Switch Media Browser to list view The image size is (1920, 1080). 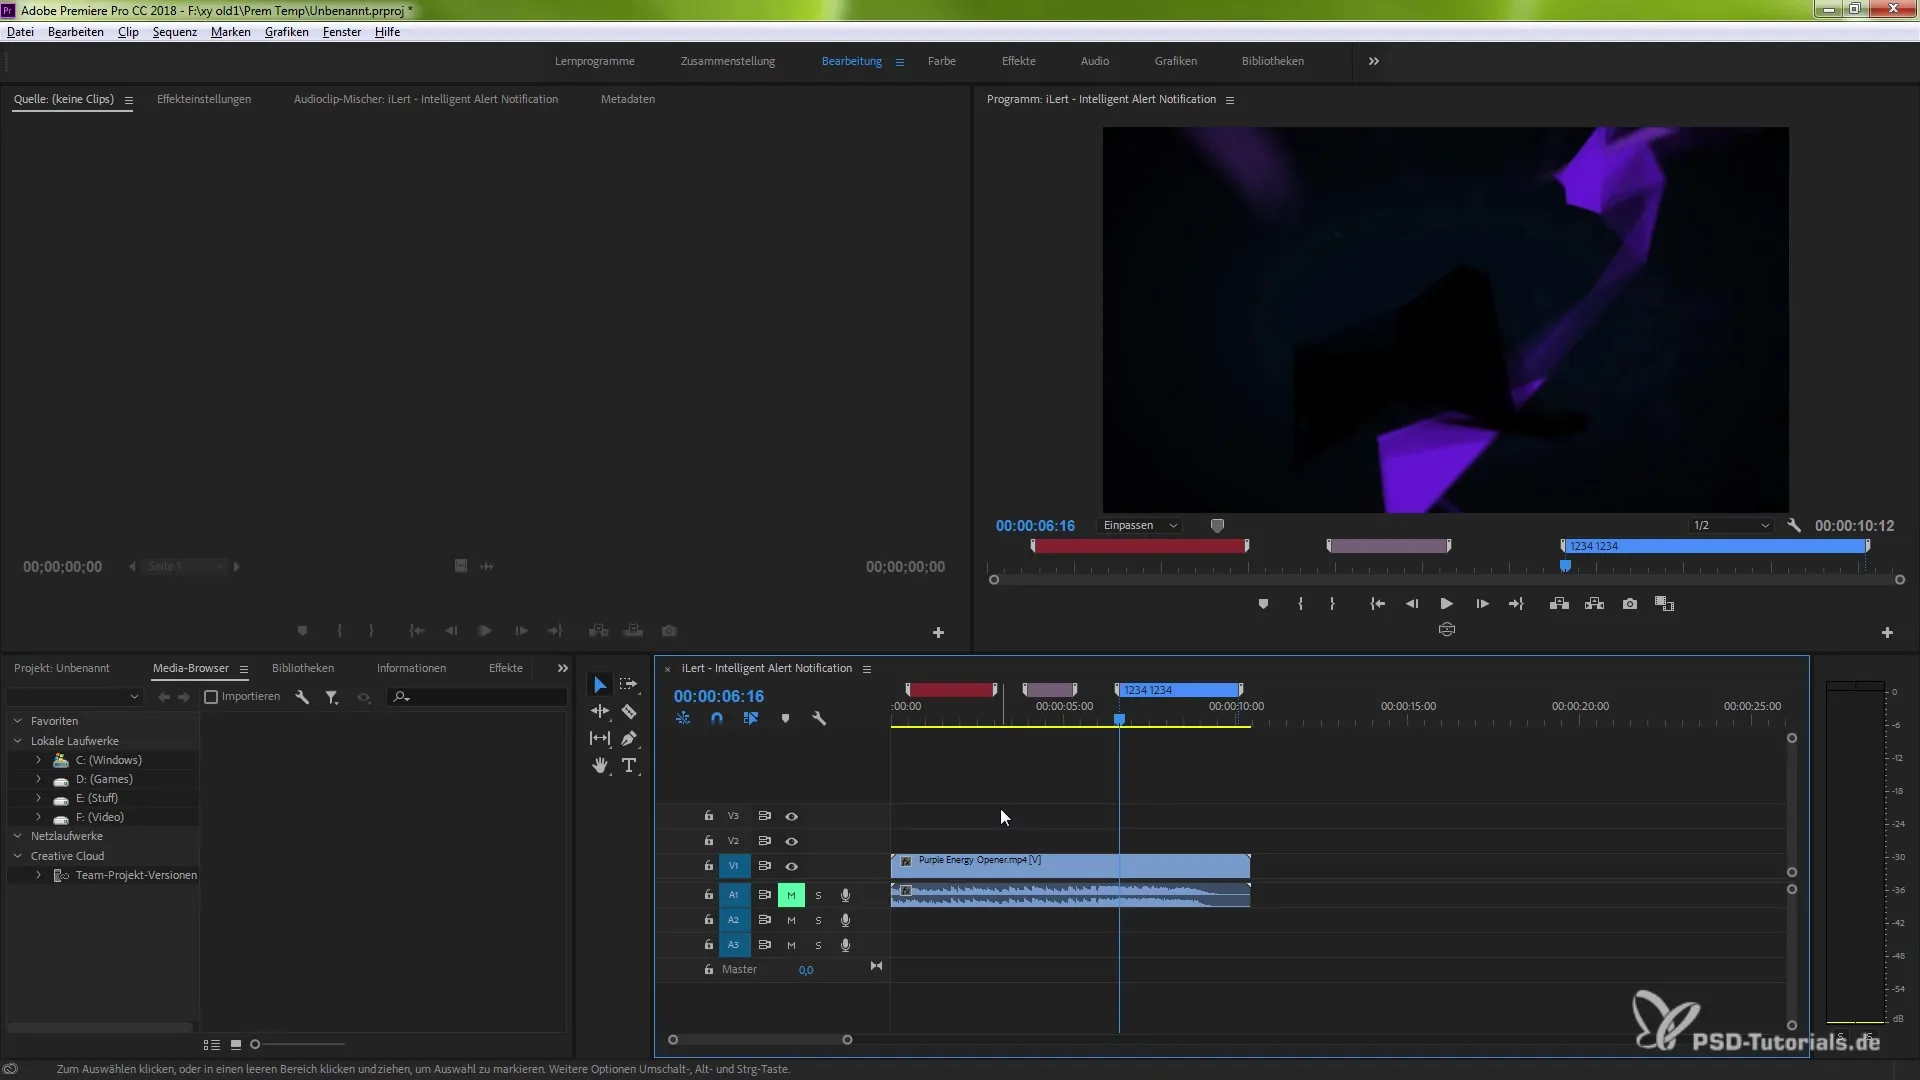[211, 1044]
